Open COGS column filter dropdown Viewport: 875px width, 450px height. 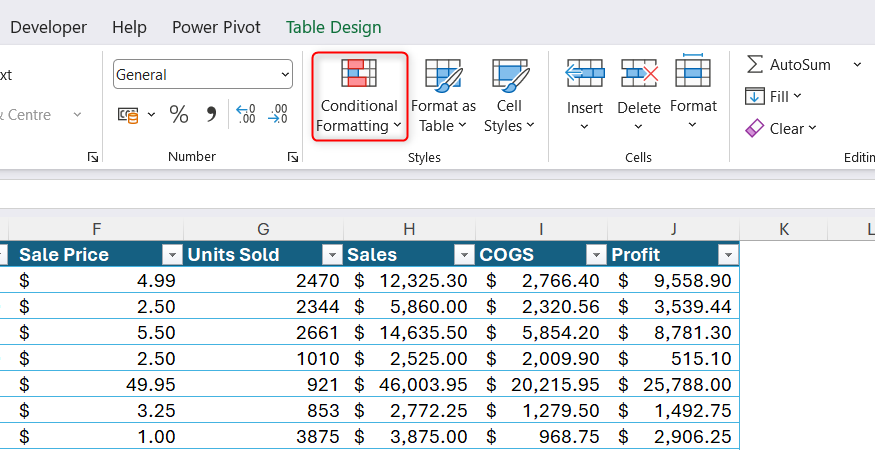click(596, 255)
